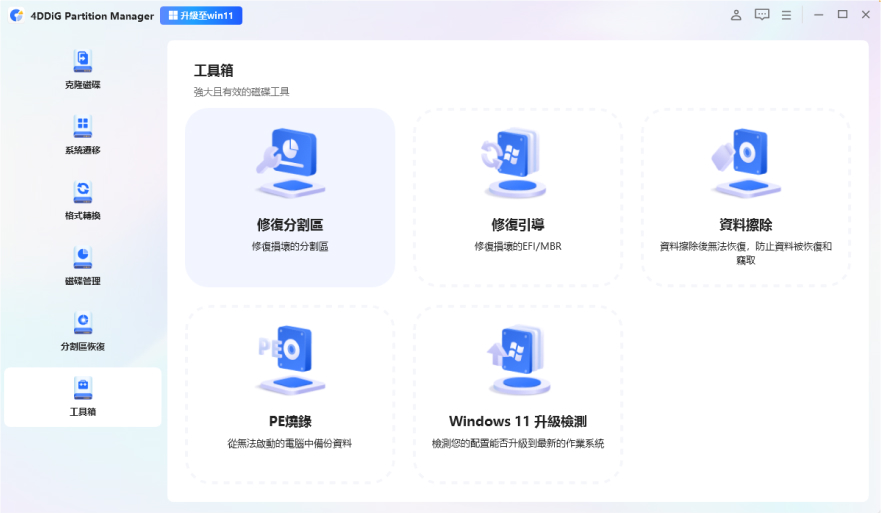
Task: Click the 分割區恢復 sidebar label
Action: [x=83, y=347]
